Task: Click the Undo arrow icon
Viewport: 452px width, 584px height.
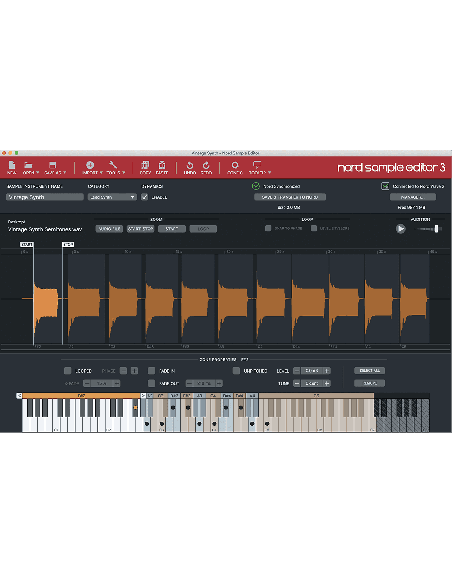Action: pyautogui.click(x=190, y=165)
